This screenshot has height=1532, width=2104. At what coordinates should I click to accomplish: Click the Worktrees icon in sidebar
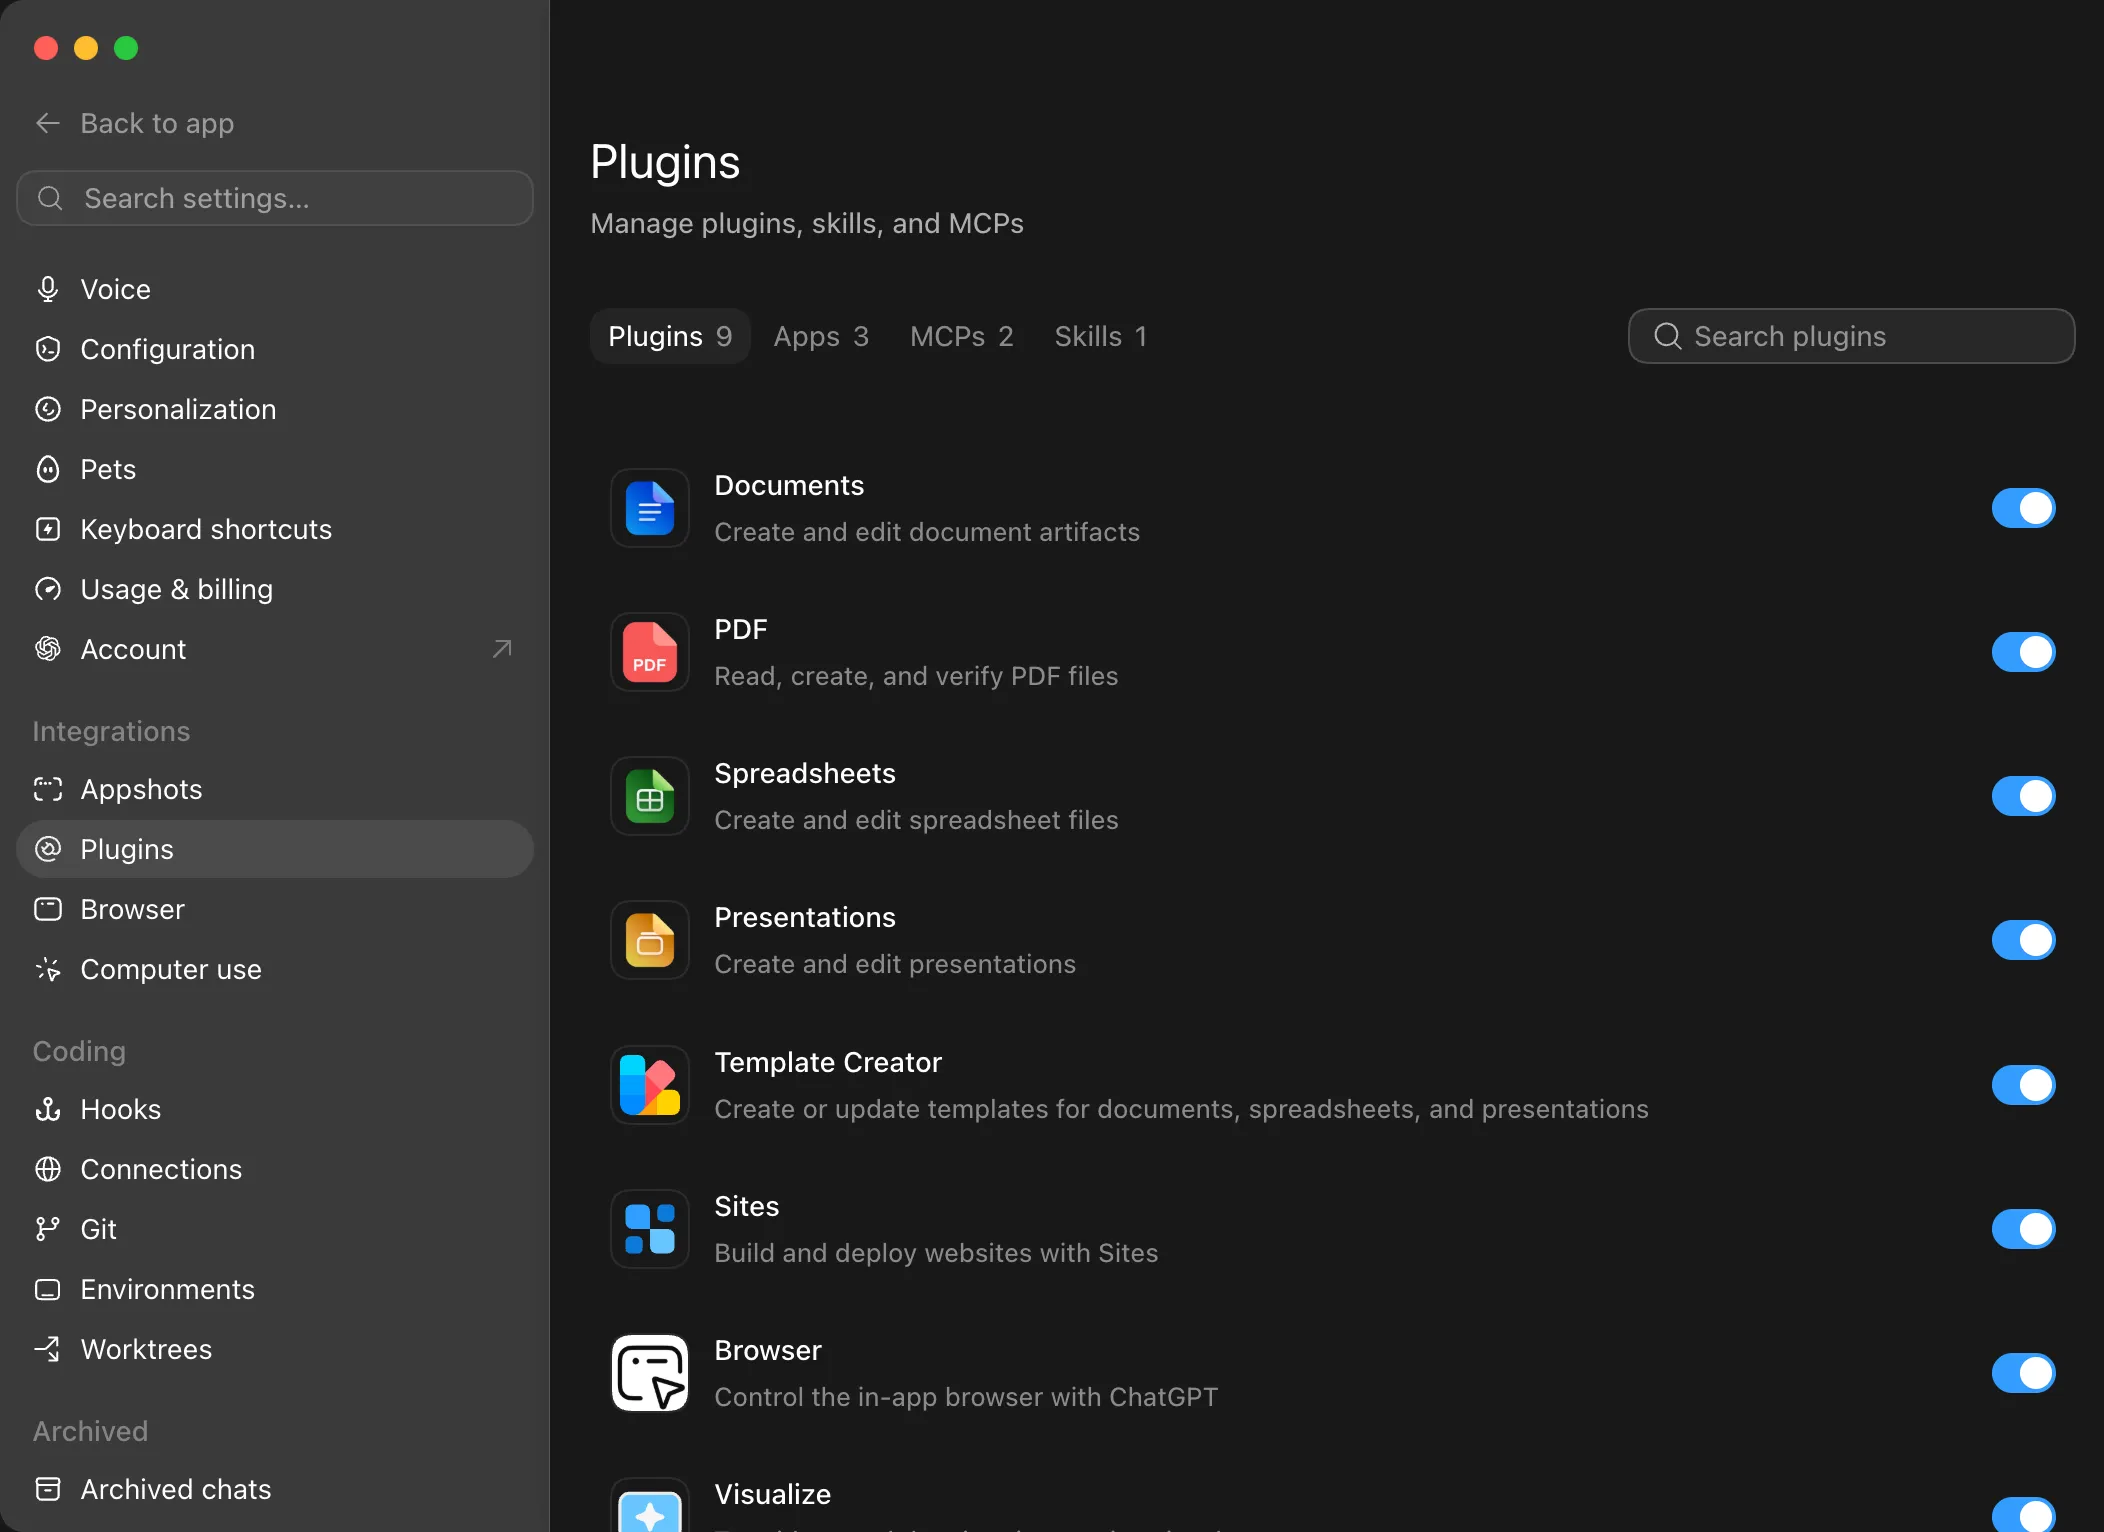click(x=48, y=1349)
